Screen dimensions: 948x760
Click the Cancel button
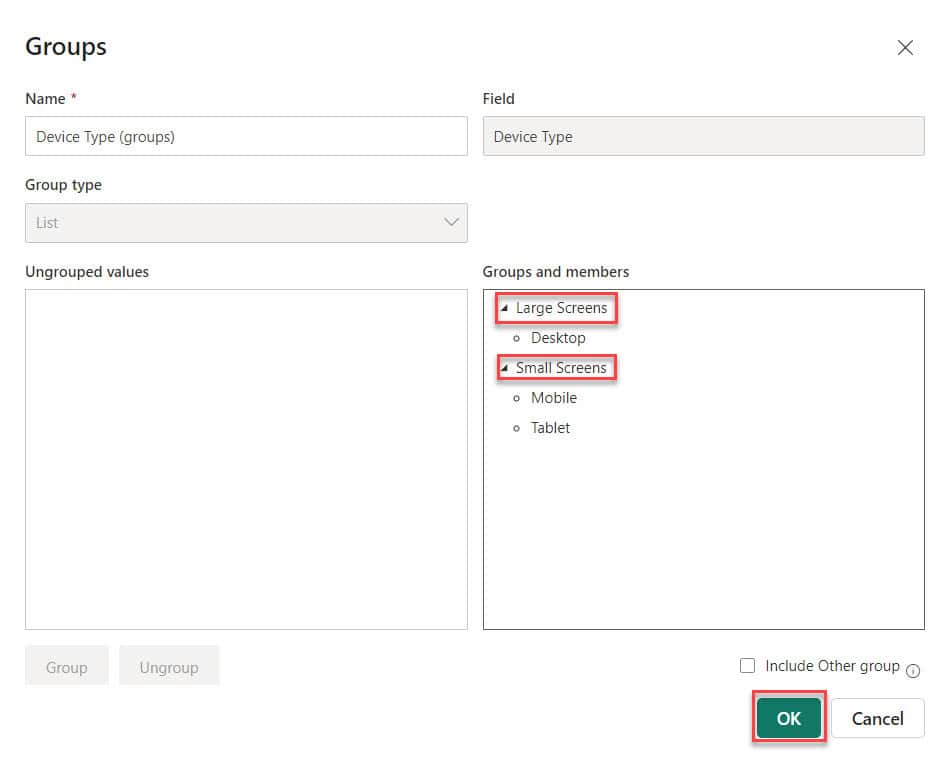877,718
